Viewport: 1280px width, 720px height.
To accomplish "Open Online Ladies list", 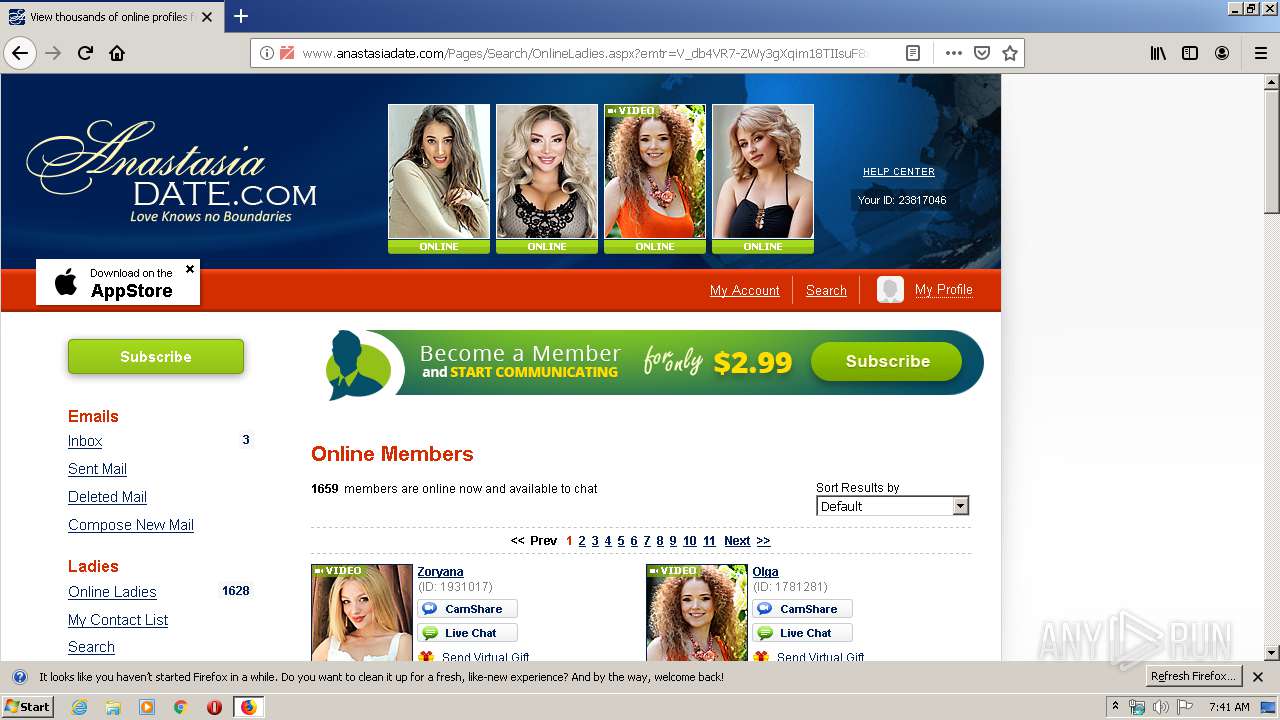I will click(x=112, y=592).
